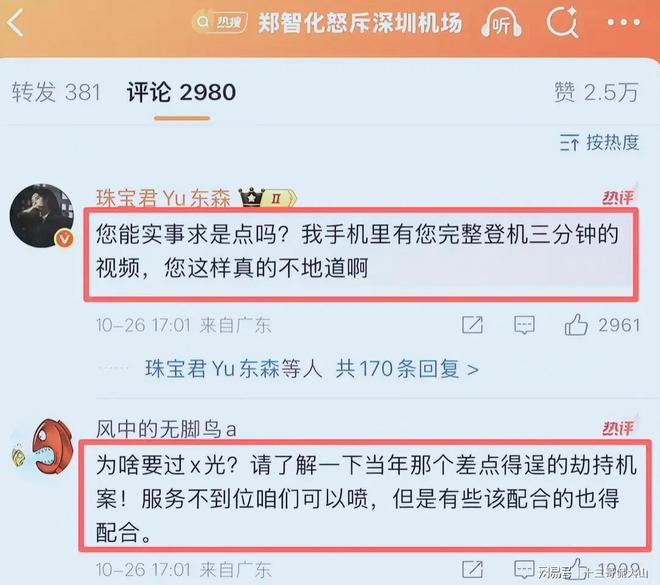Share the comment by 风中的无脚鸟 a

coord(472,569)
